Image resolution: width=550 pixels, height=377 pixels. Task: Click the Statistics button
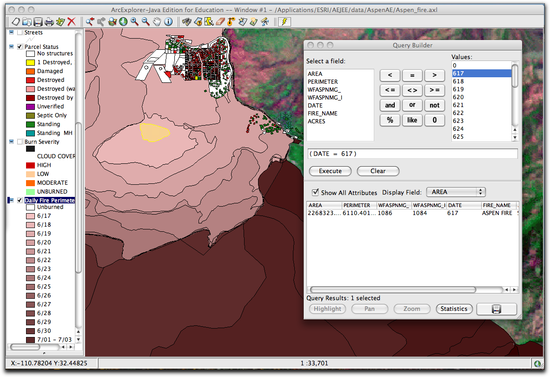[454, 309]
